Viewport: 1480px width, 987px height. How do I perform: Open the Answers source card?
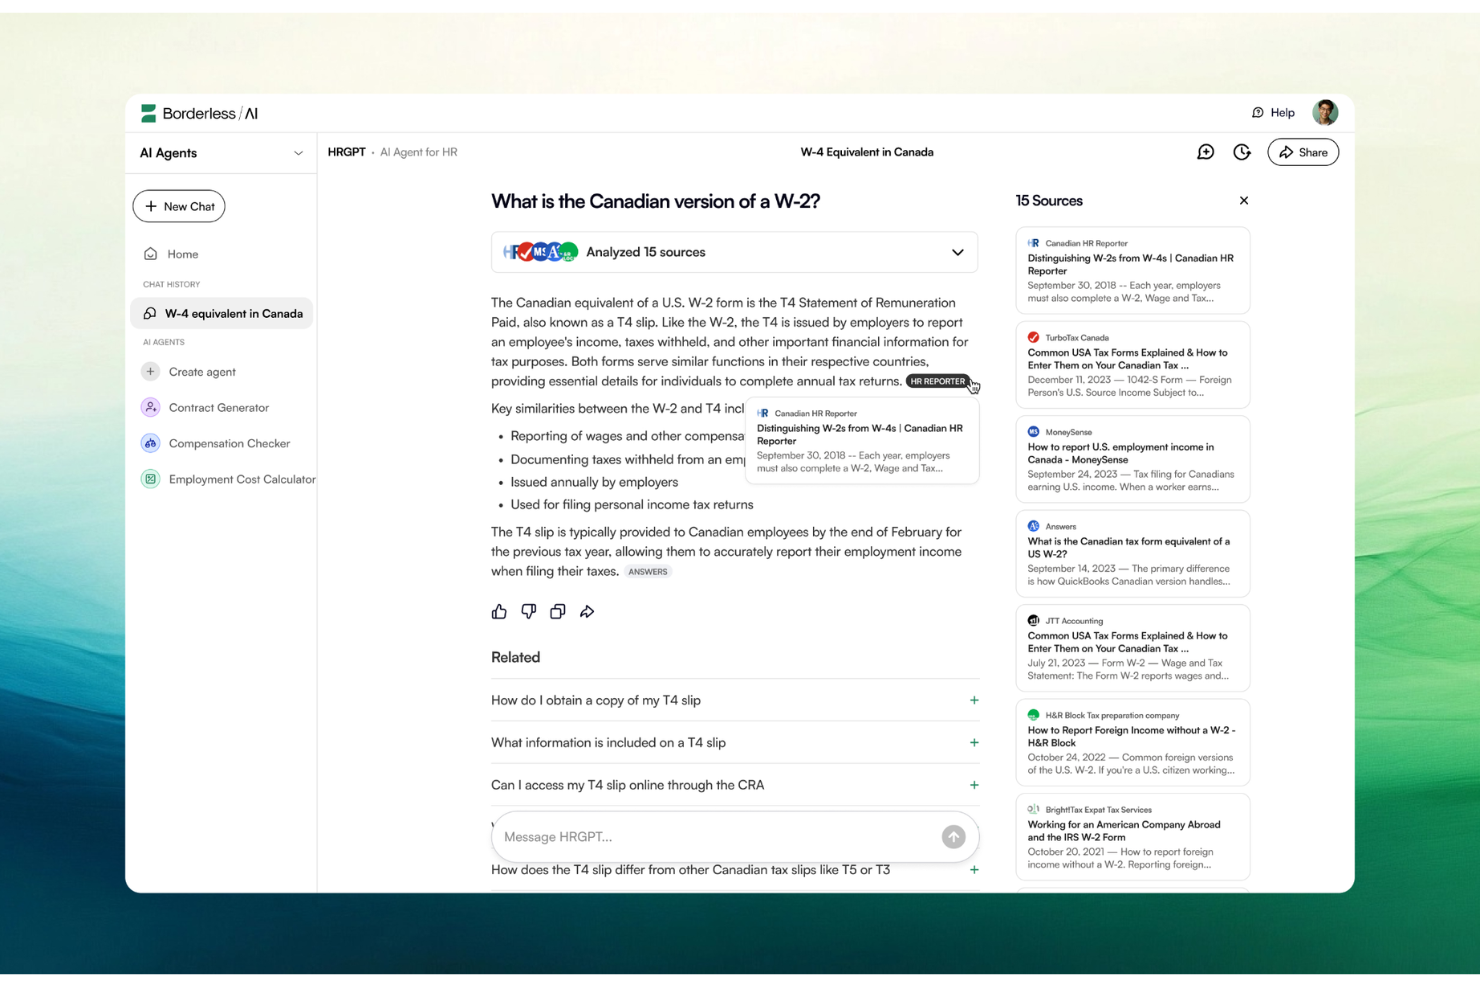tap(1133, 554)
